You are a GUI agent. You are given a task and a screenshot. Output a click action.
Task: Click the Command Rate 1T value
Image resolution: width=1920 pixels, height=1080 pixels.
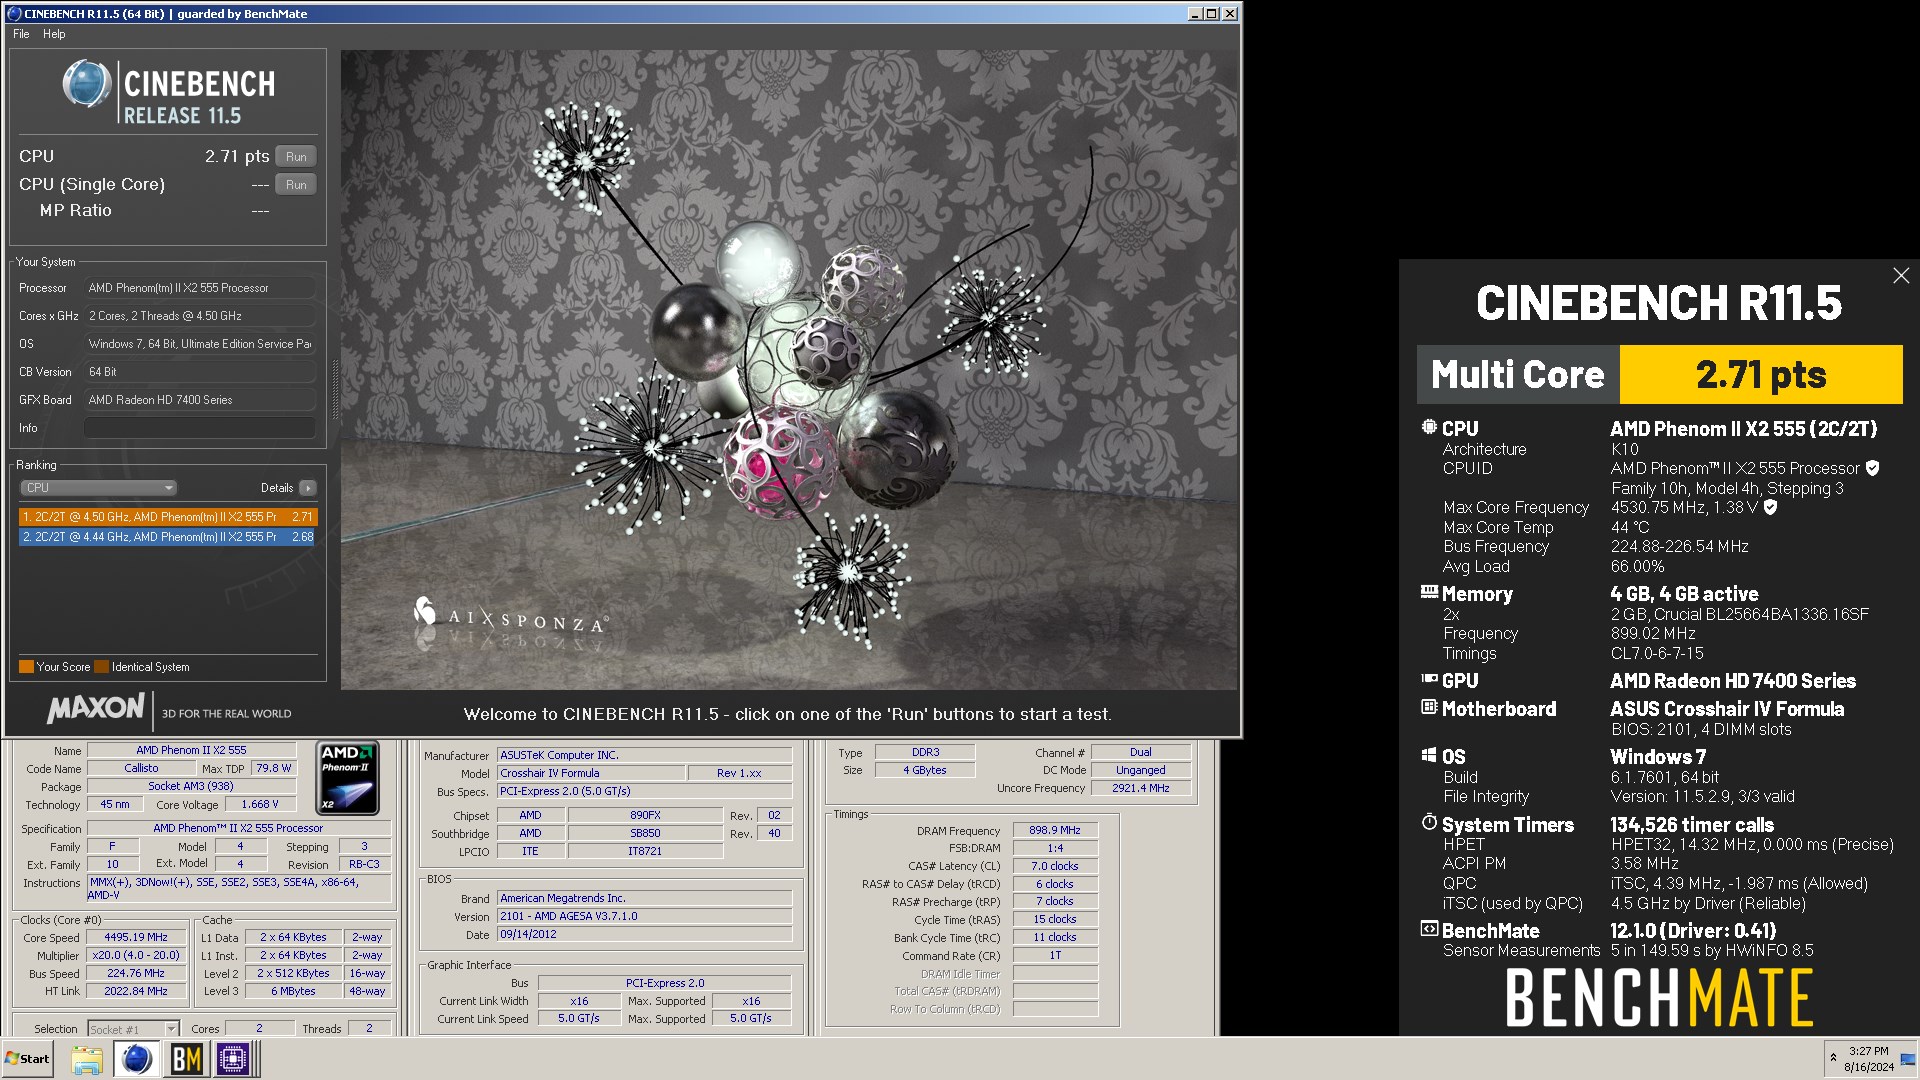point(1055,956)
